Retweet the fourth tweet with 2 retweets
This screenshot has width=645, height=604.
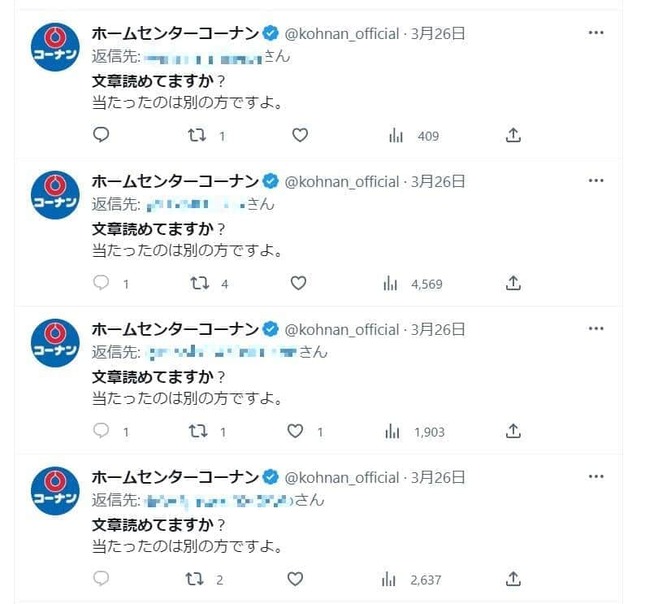click(197, 579)
